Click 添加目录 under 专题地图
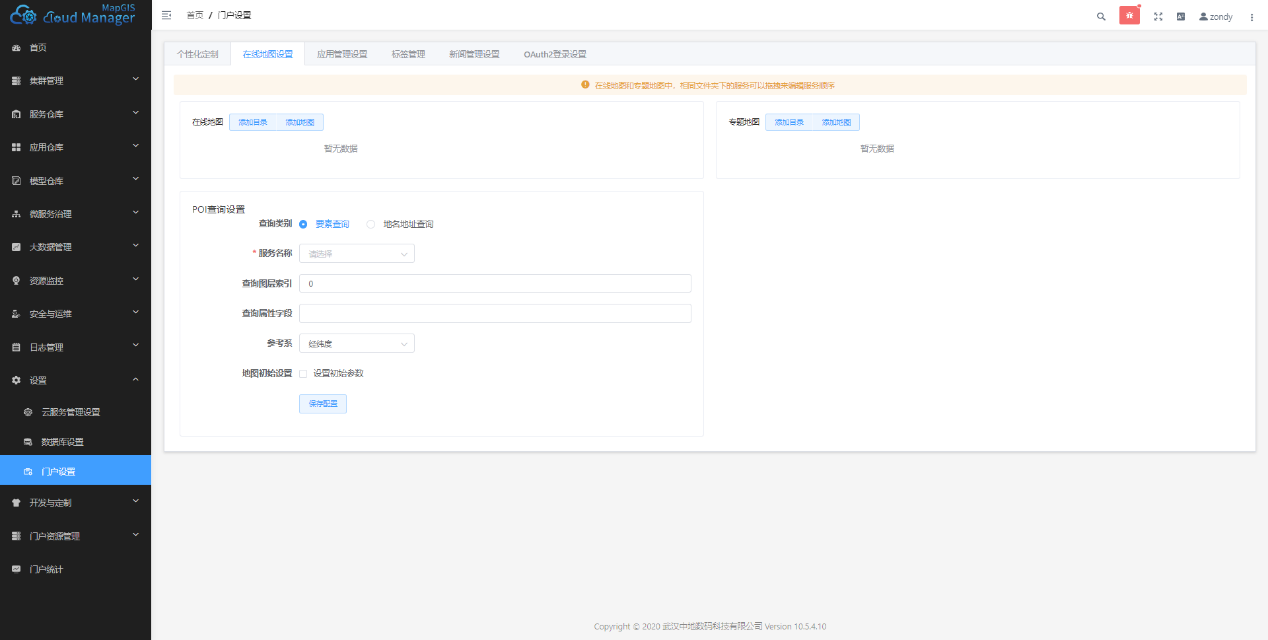Viewport: 1268px width, 640px height. pyautogui.click(x=789, y=122)
